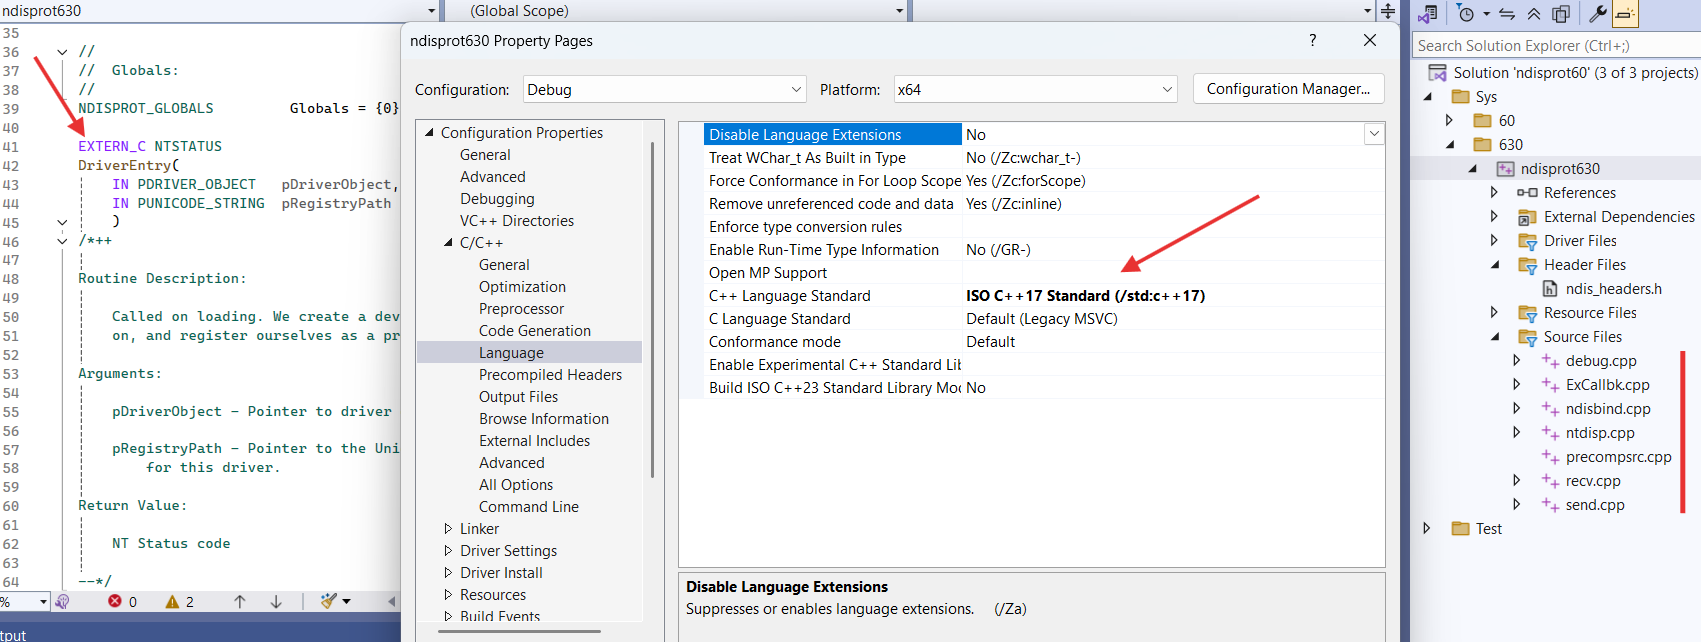Click the warning triangle icon
Screen dimensions: 1701x642
[172, 601]
